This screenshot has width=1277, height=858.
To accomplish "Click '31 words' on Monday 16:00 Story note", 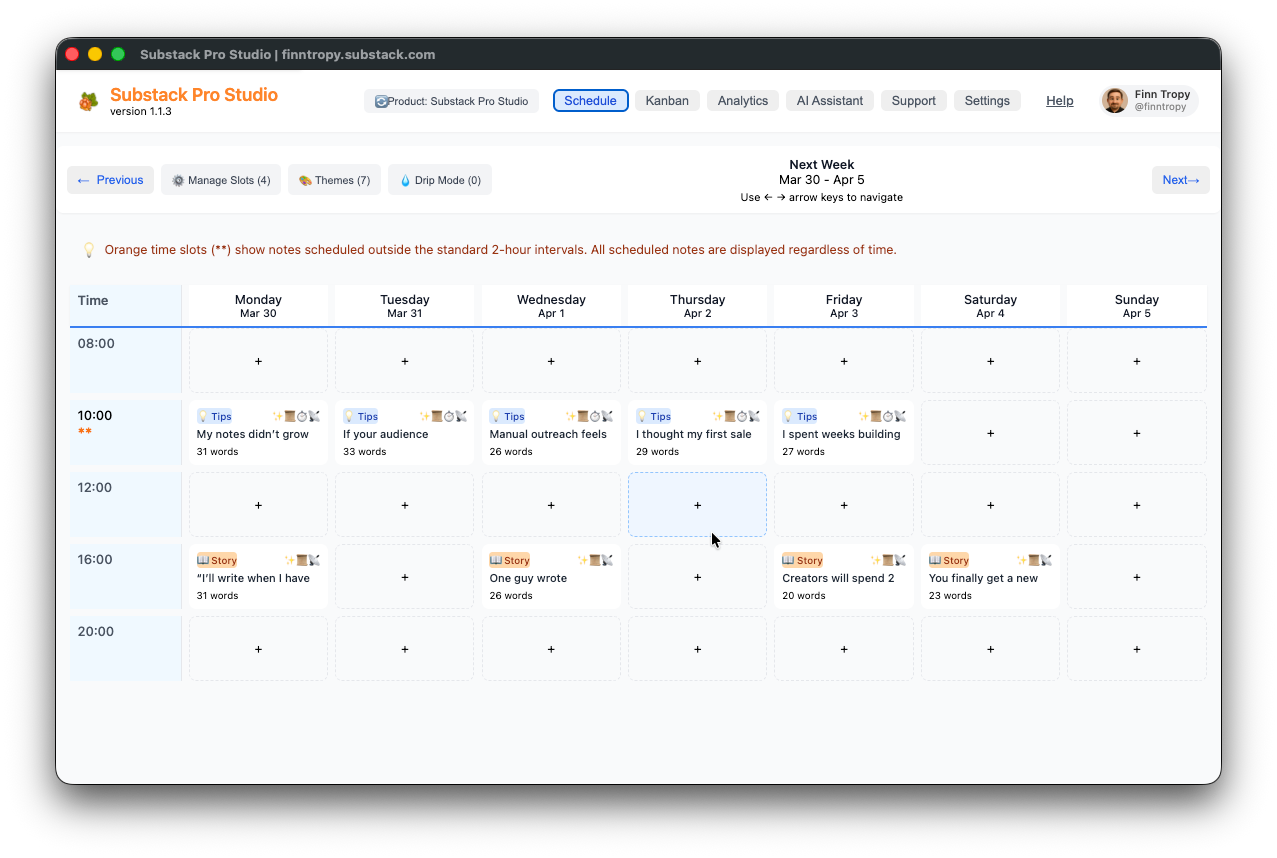I will tap(217, 596).
